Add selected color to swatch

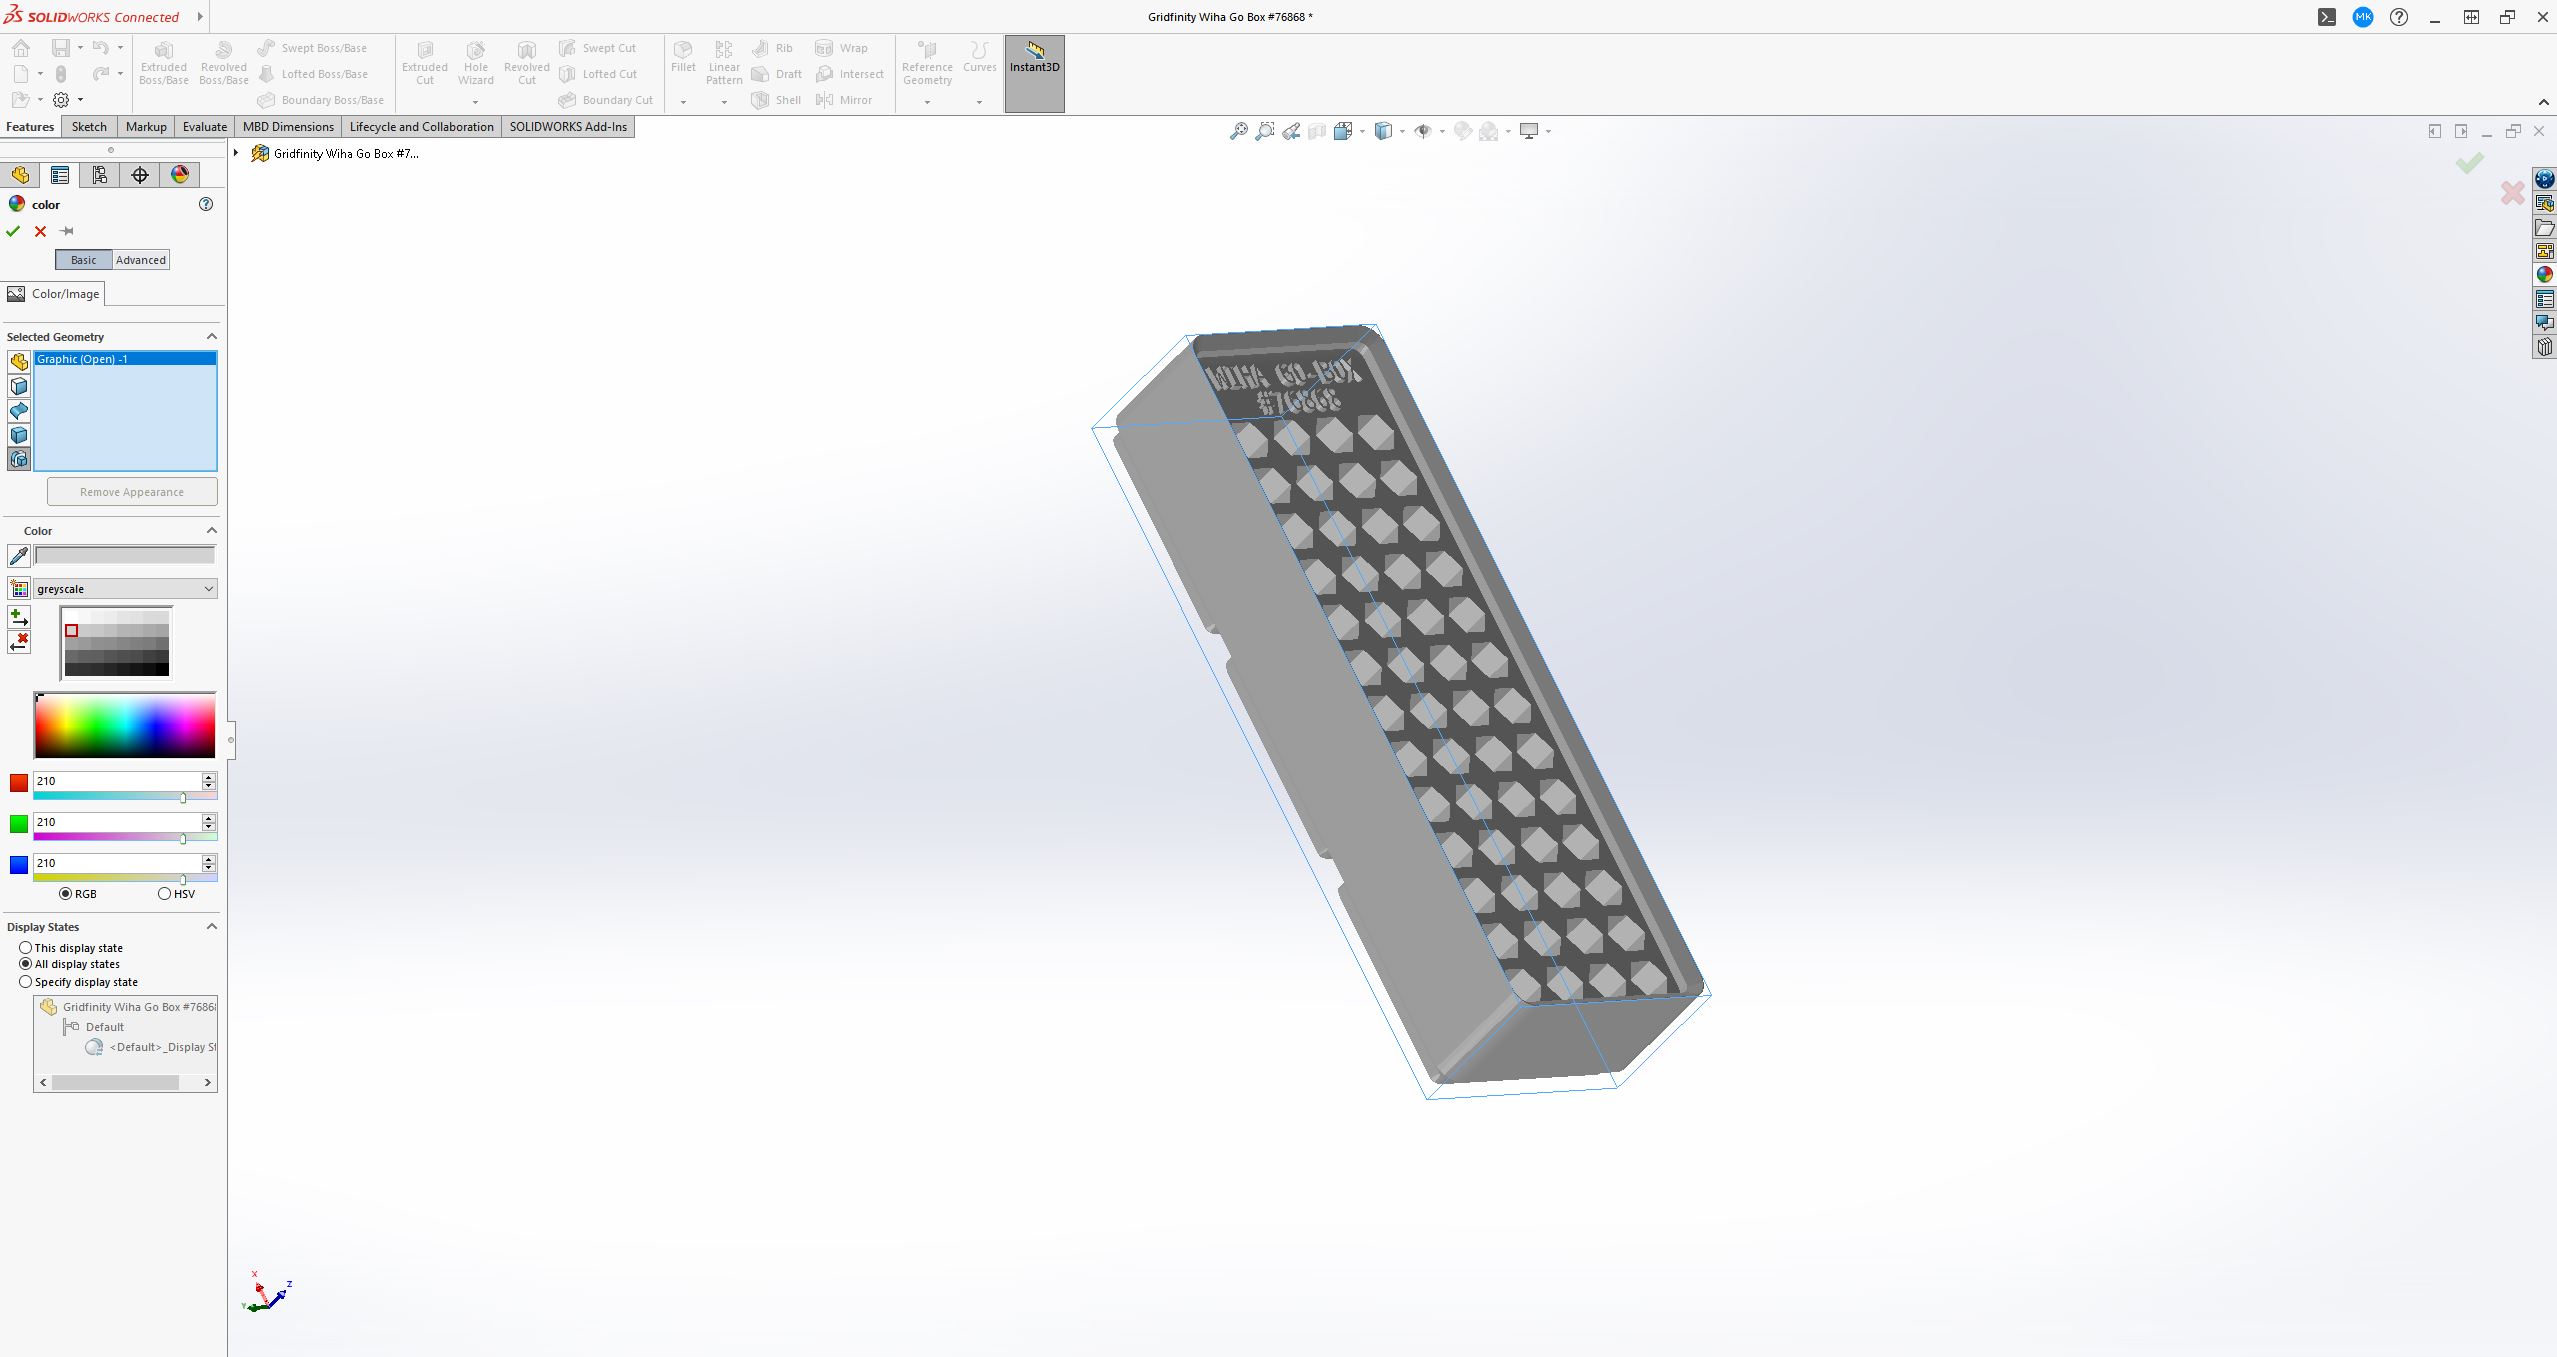pyautogui.click(x=18, y=617)
